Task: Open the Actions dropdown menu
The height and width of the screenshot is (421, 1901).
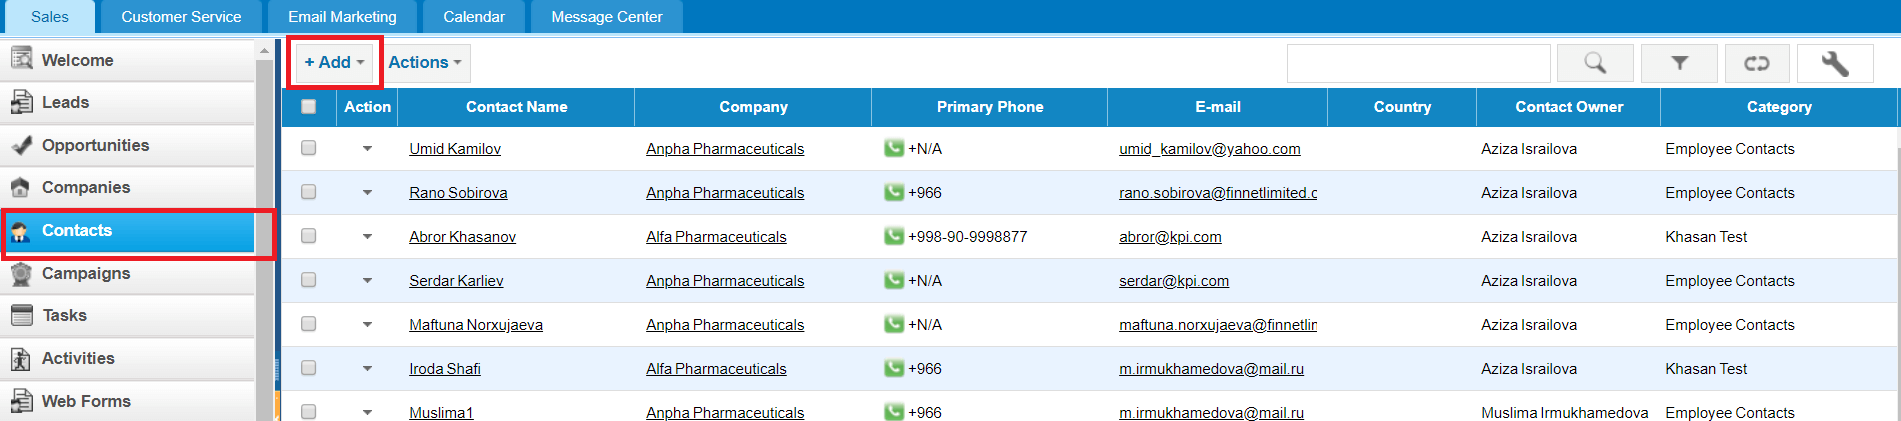Action: pos(425,62)
